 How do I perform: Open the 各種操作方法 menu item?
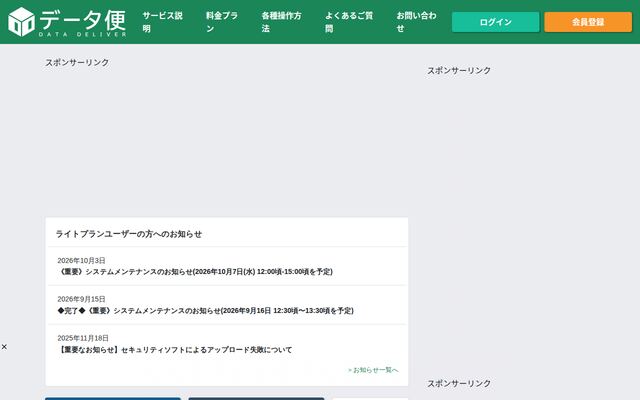tap(281, 22)
